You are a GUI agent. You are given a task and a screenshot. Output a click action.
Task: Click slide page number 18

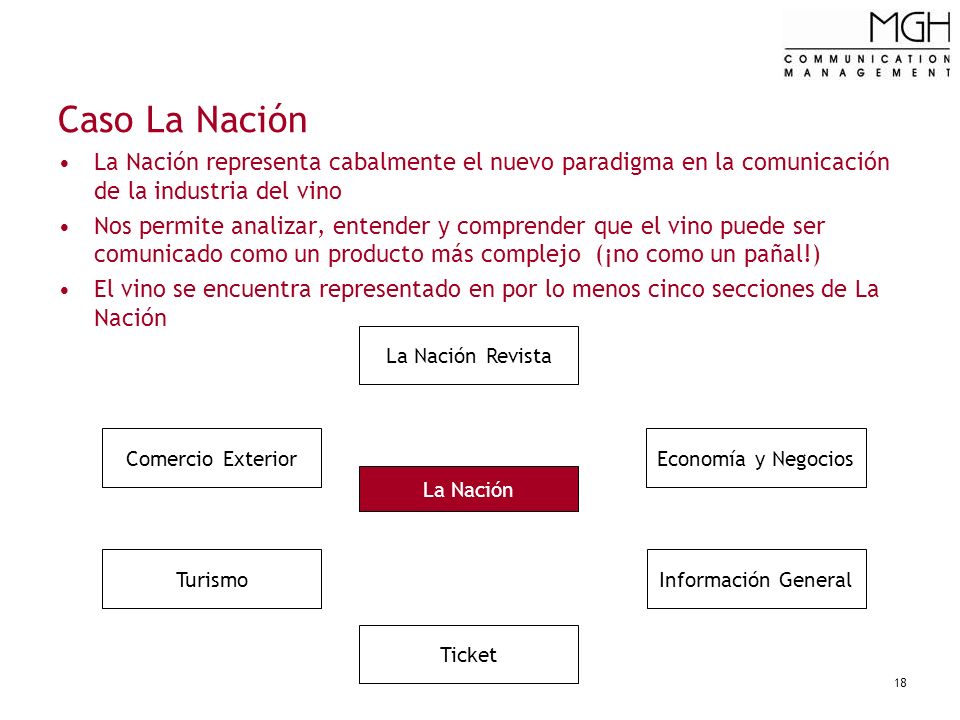click(900, 683)
